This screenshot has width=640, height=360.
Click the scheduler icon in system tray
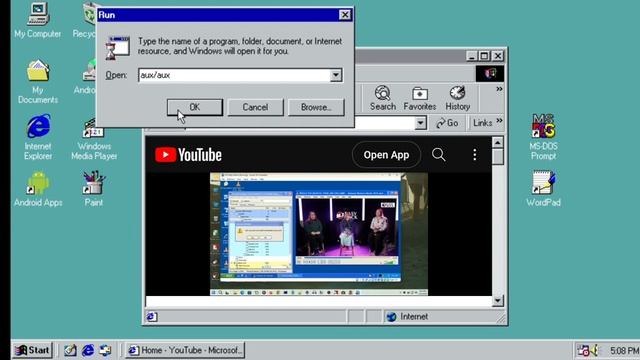[x=583, y=350]
